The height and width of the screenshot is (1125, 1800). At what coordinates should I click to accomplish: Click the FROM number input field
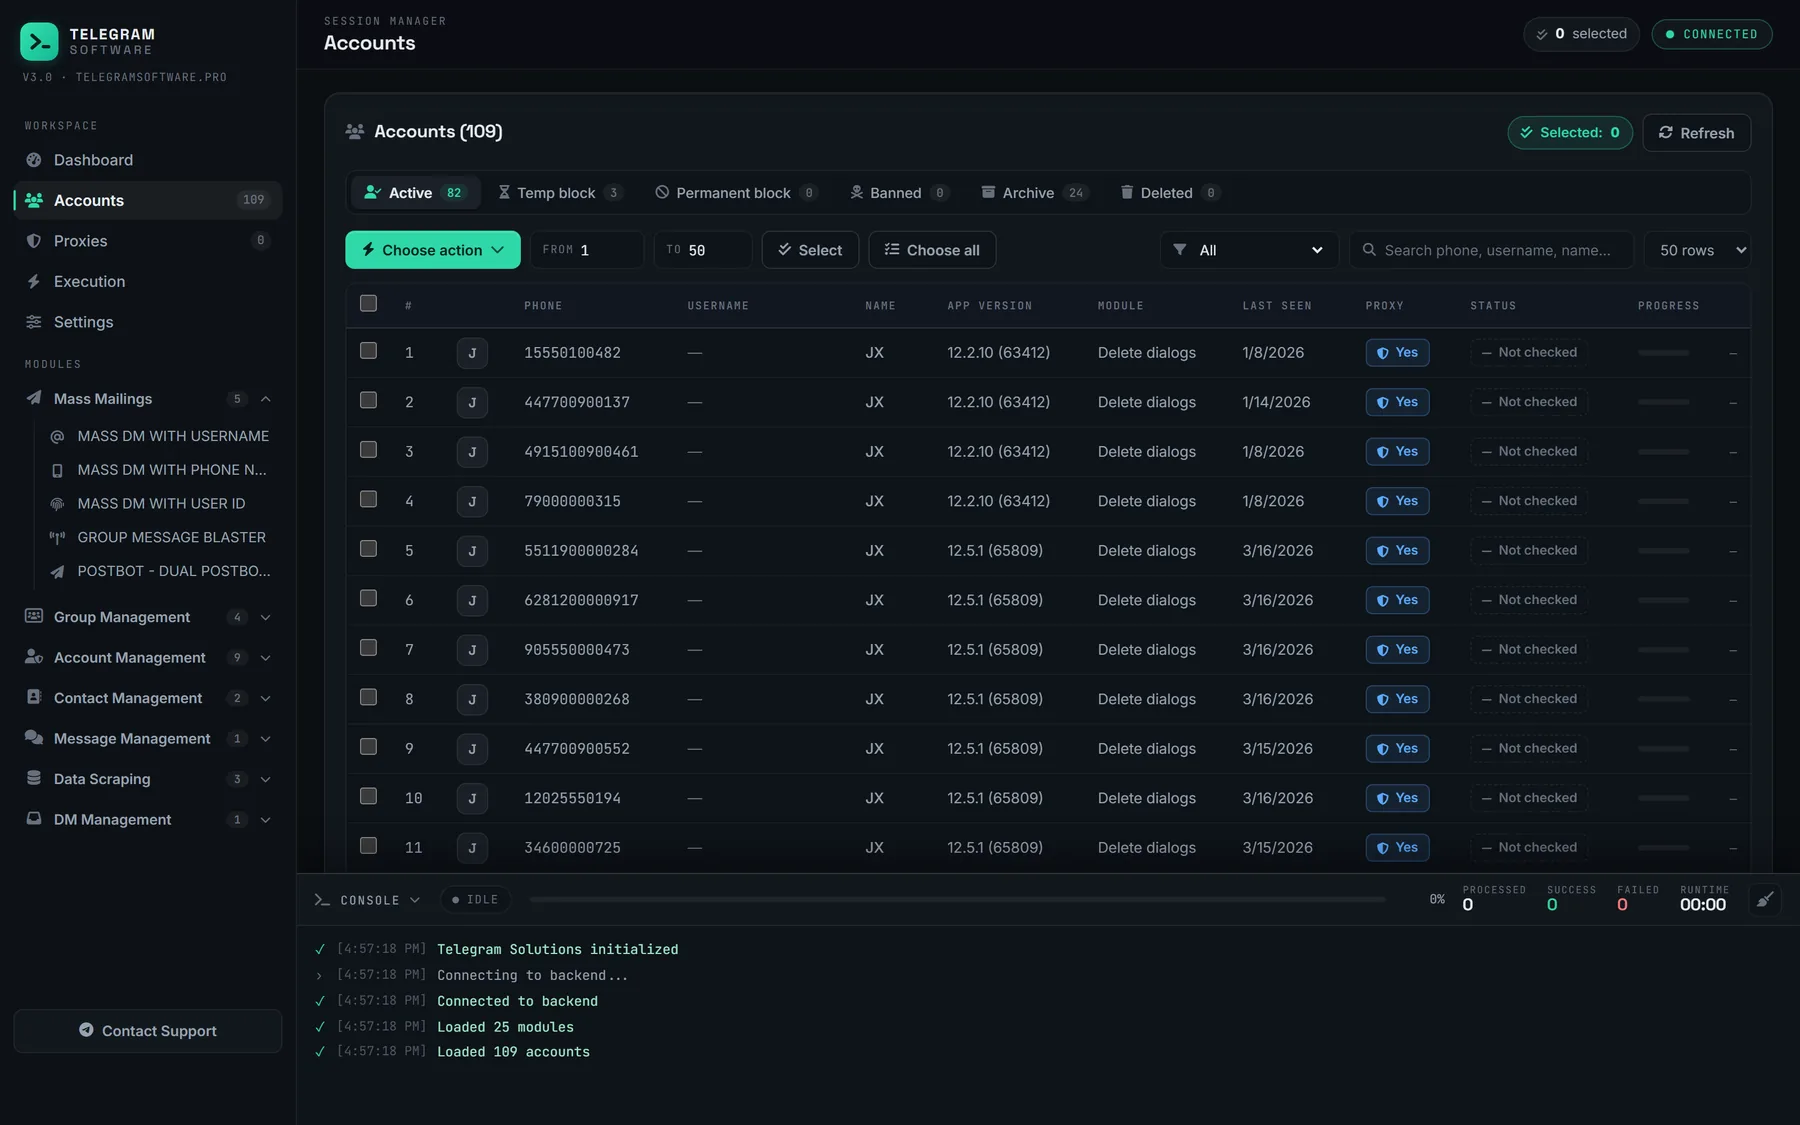[x=587, y=250]
